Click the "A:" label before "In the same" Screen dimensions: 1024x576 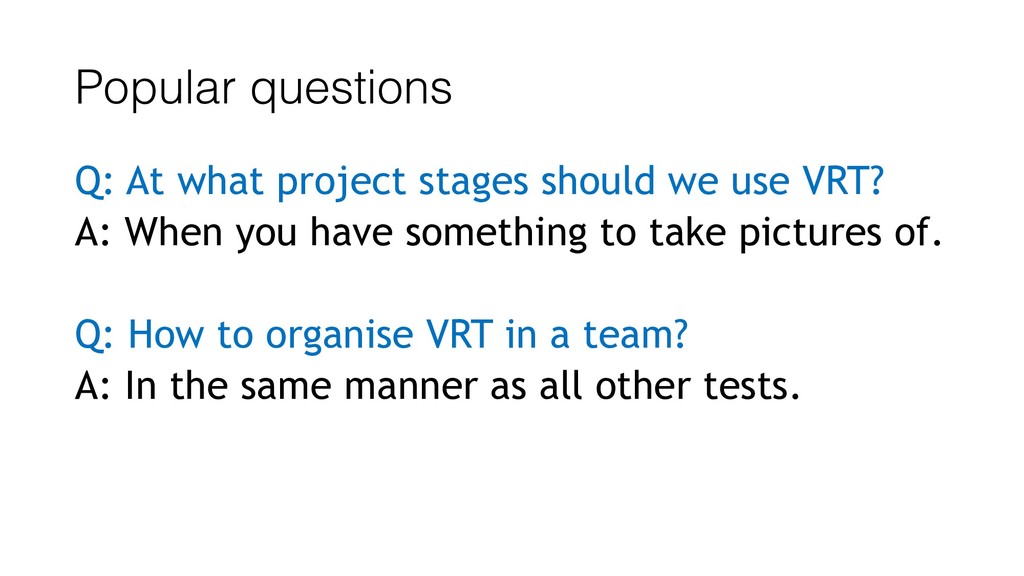(x=93, y=386)
